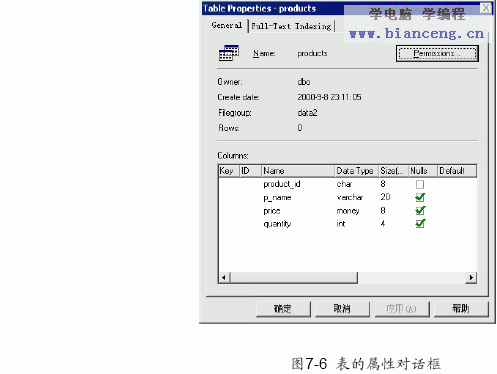Open the Permissions dialog

coord(437,54)
